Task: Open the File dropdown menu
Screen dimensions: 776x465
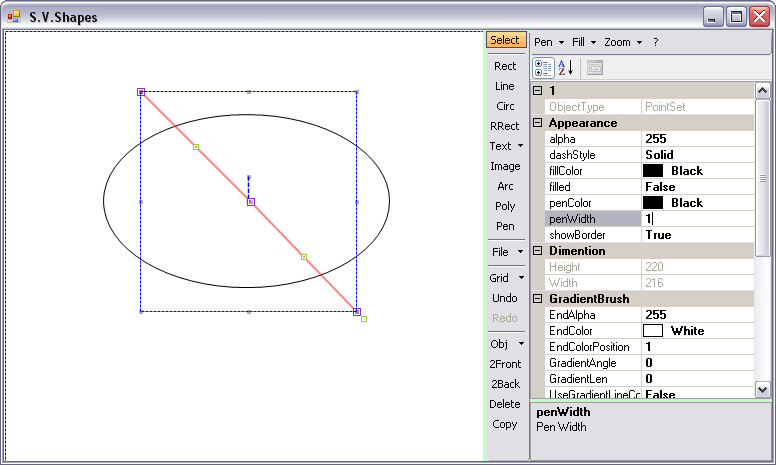Action: point(506,252)
